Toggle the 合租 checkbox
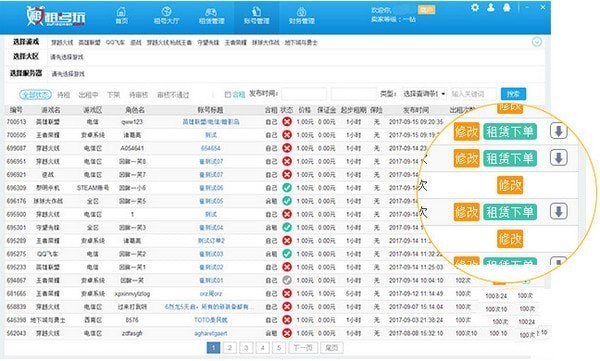Screen dimensions: 600x361 click(227, 94)
